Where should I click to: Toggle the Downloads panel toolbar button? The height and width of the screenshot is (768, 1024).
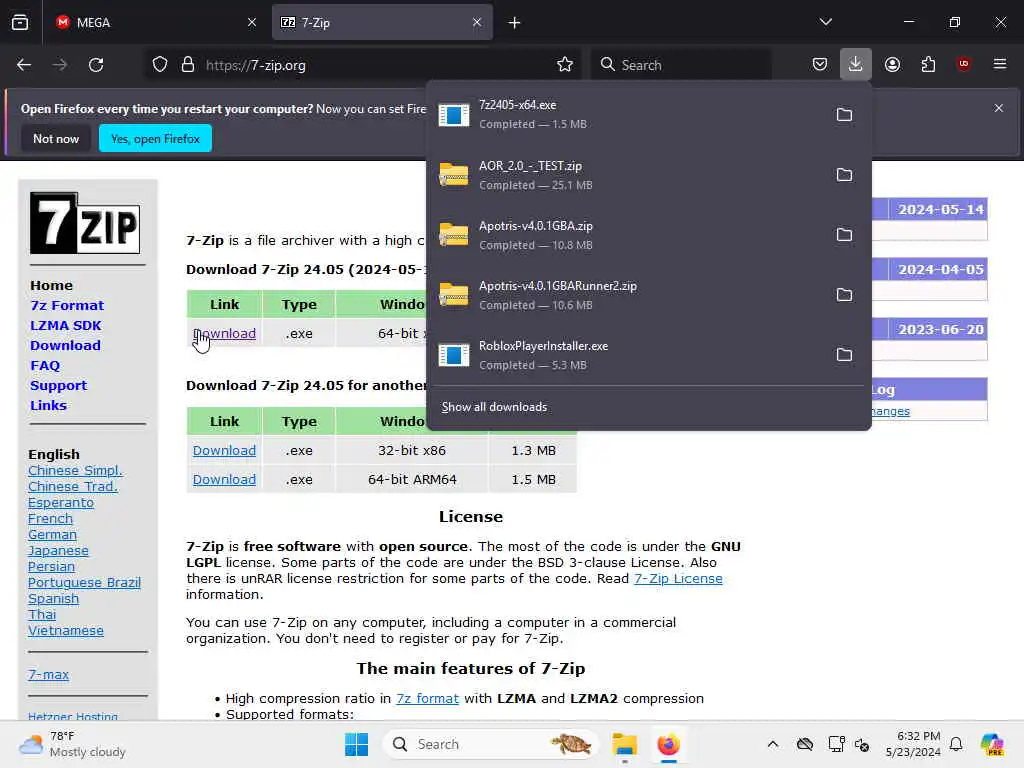(856, 65)
